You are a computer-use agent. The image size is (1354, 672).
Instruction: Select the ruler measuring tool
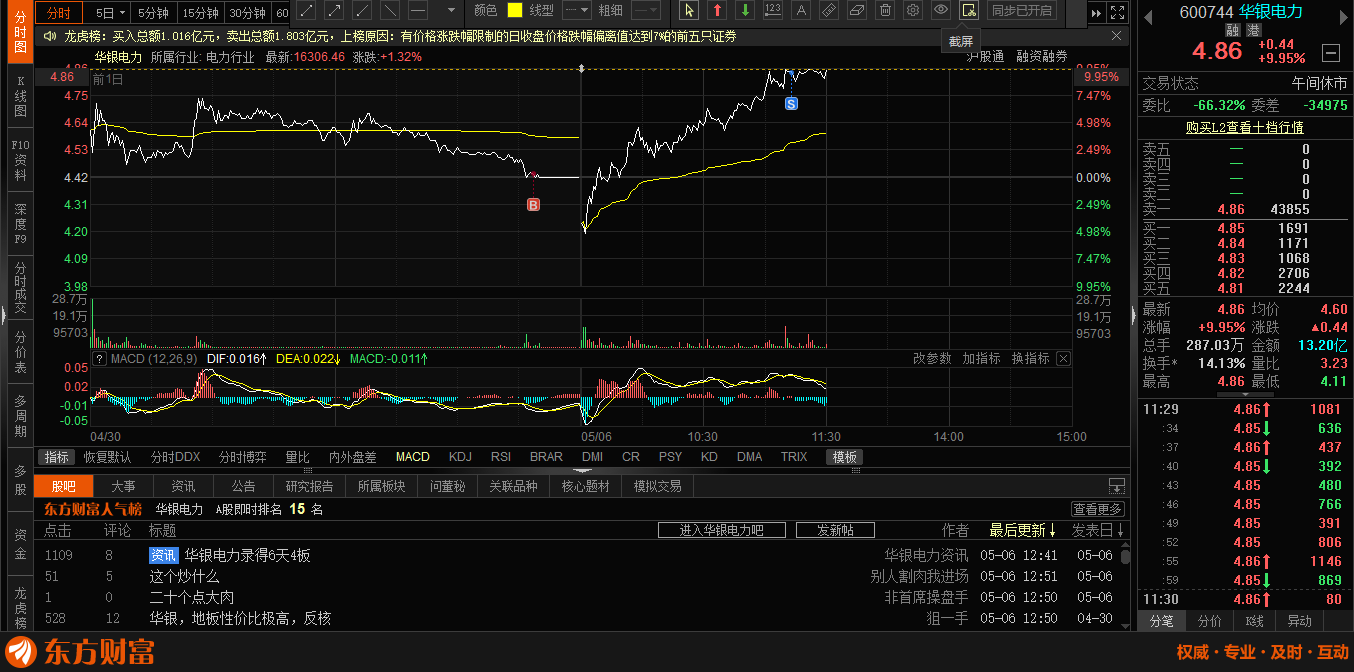click(829, 10)
